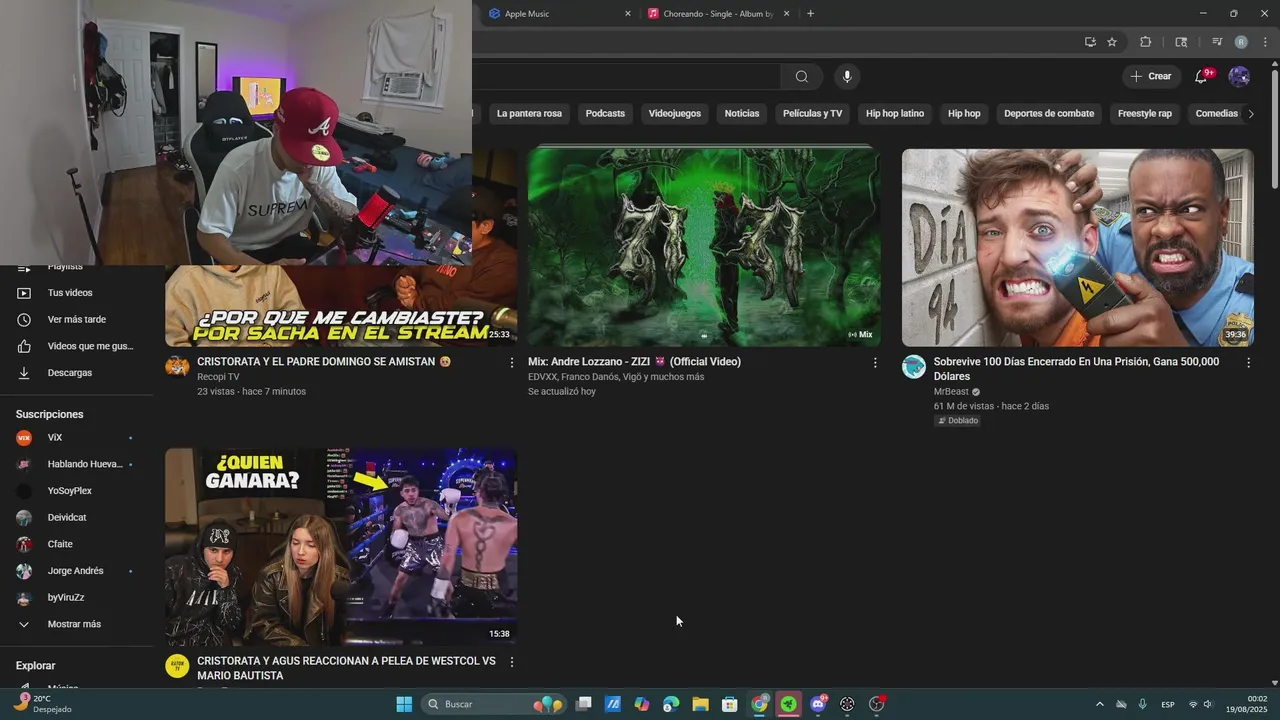1280x720 pixels.
Task: Select the Podcasts filter chip
Action: [605, 114]
